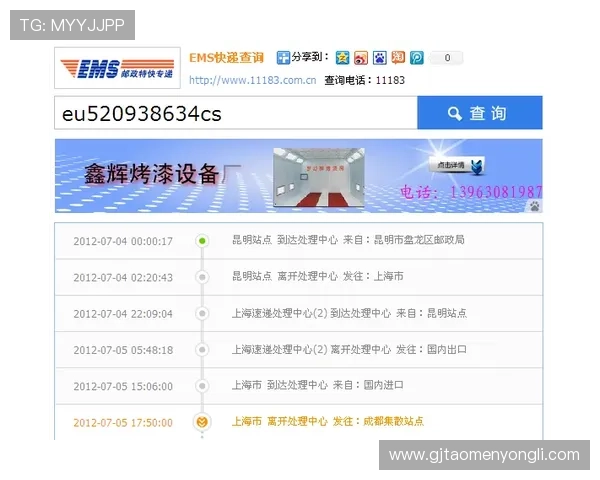The image size is (600, 480).
Task: Open the www.11183.com.cn link
Action: point(253,80)
